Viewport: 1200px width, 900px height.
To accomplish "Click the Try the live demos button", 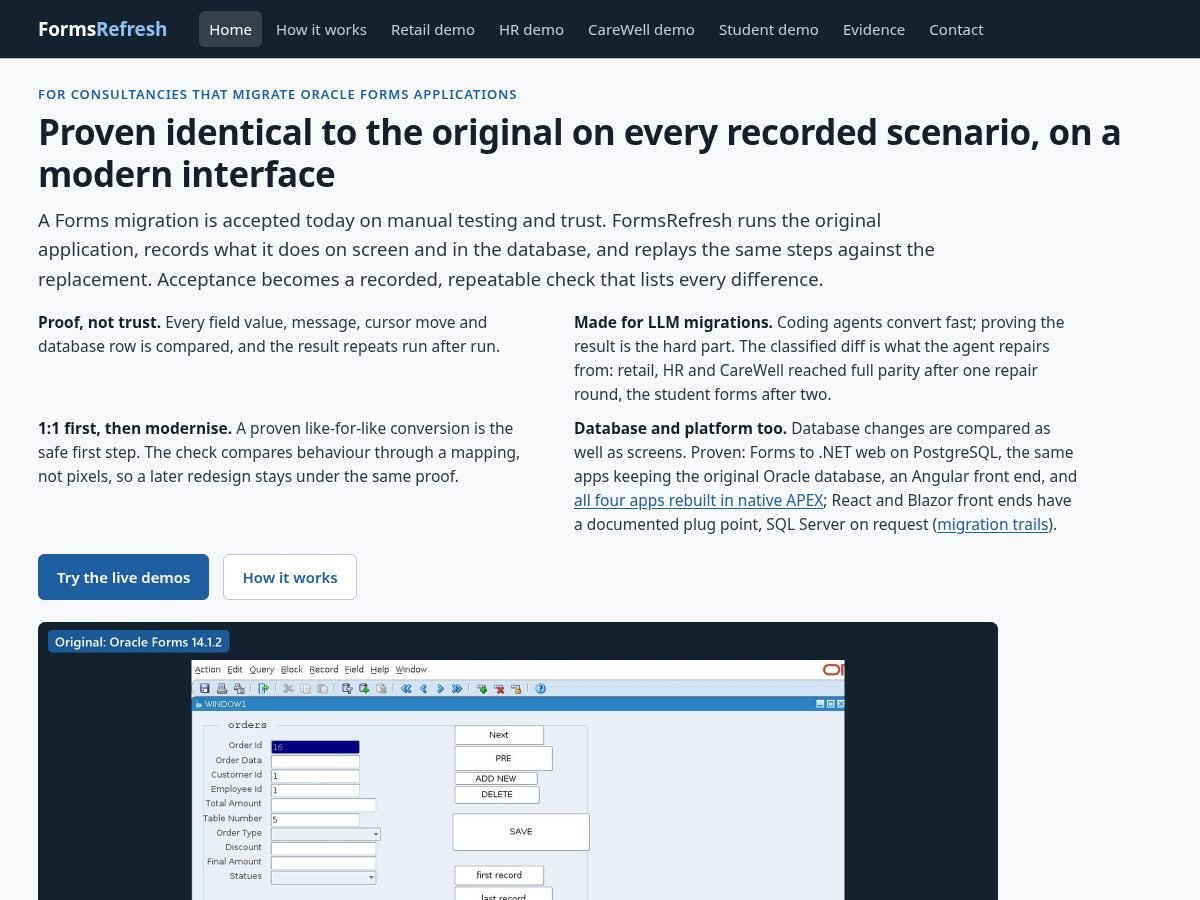I will point(123,577).
